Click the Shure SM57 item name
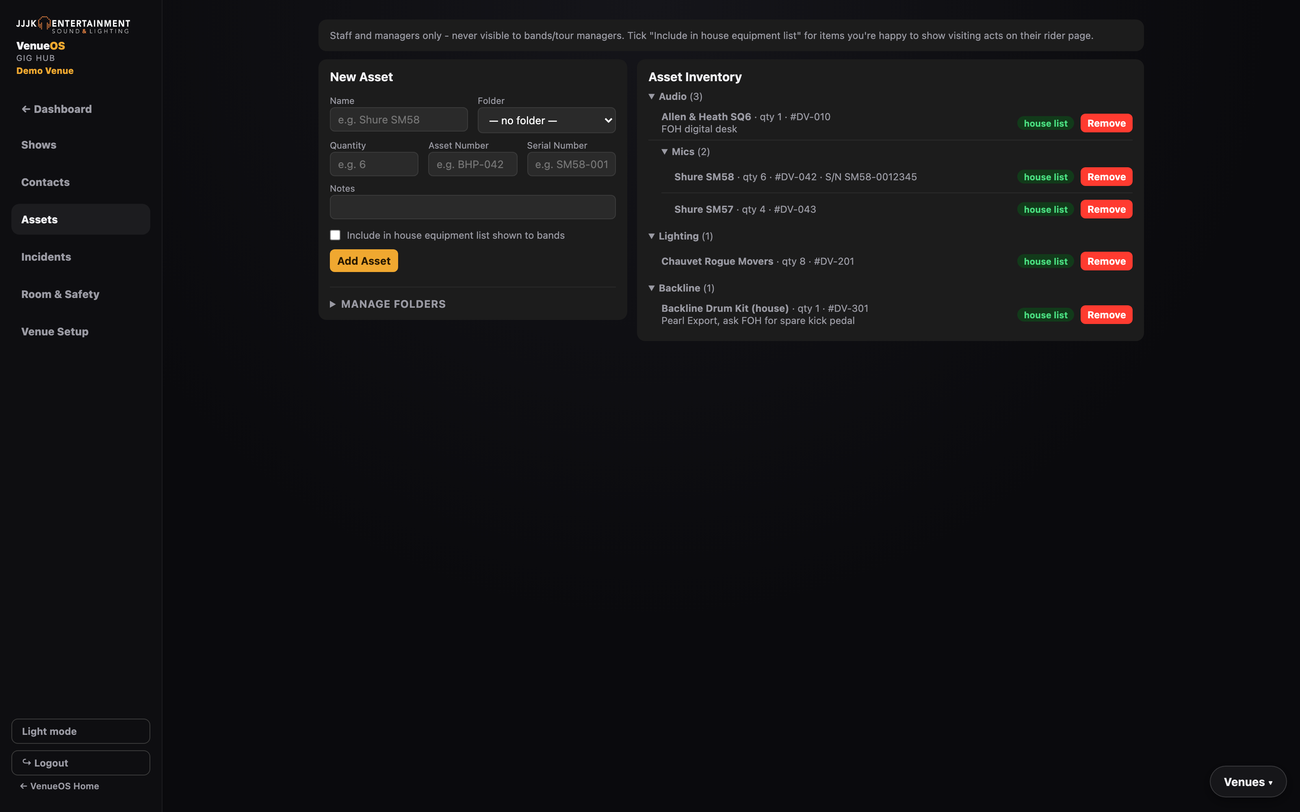 tap(704, 209)
